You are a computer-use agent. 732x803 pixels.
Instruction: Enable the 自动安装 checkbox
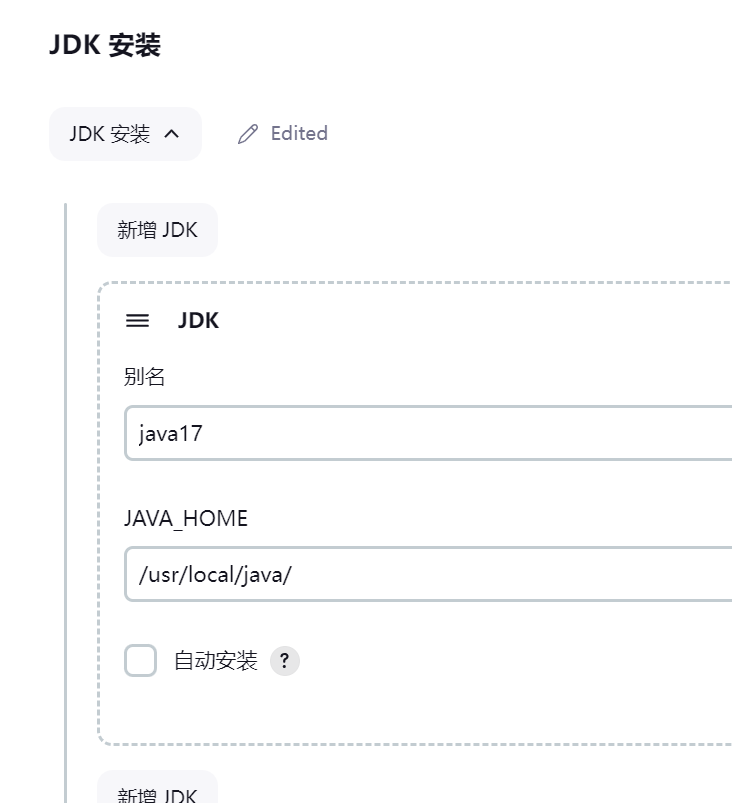pos(140,661)
